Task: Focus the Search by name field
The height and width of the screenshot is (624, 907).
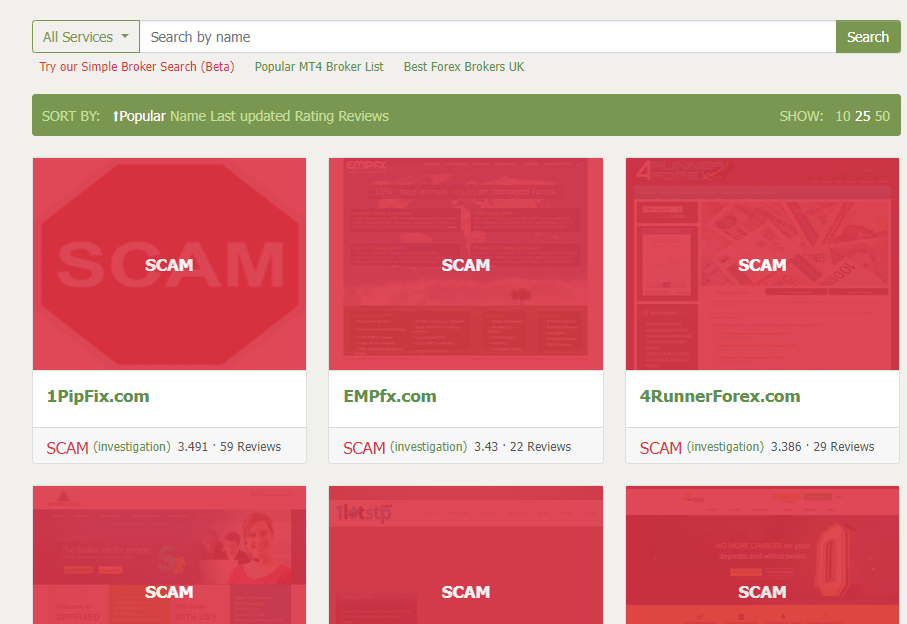Action: (488, 37)
